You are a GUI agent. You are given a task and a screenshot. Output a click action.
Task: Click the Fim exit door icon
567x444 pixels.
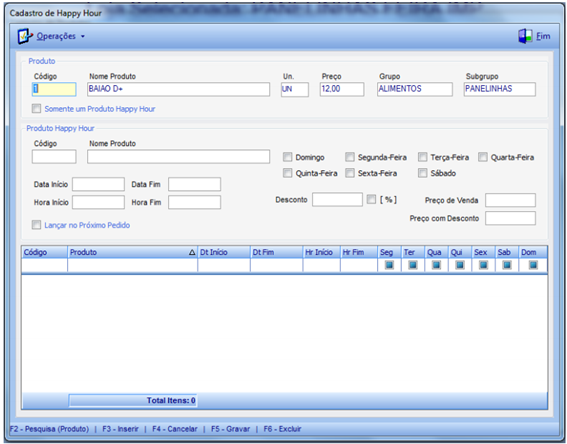point(525,36)
